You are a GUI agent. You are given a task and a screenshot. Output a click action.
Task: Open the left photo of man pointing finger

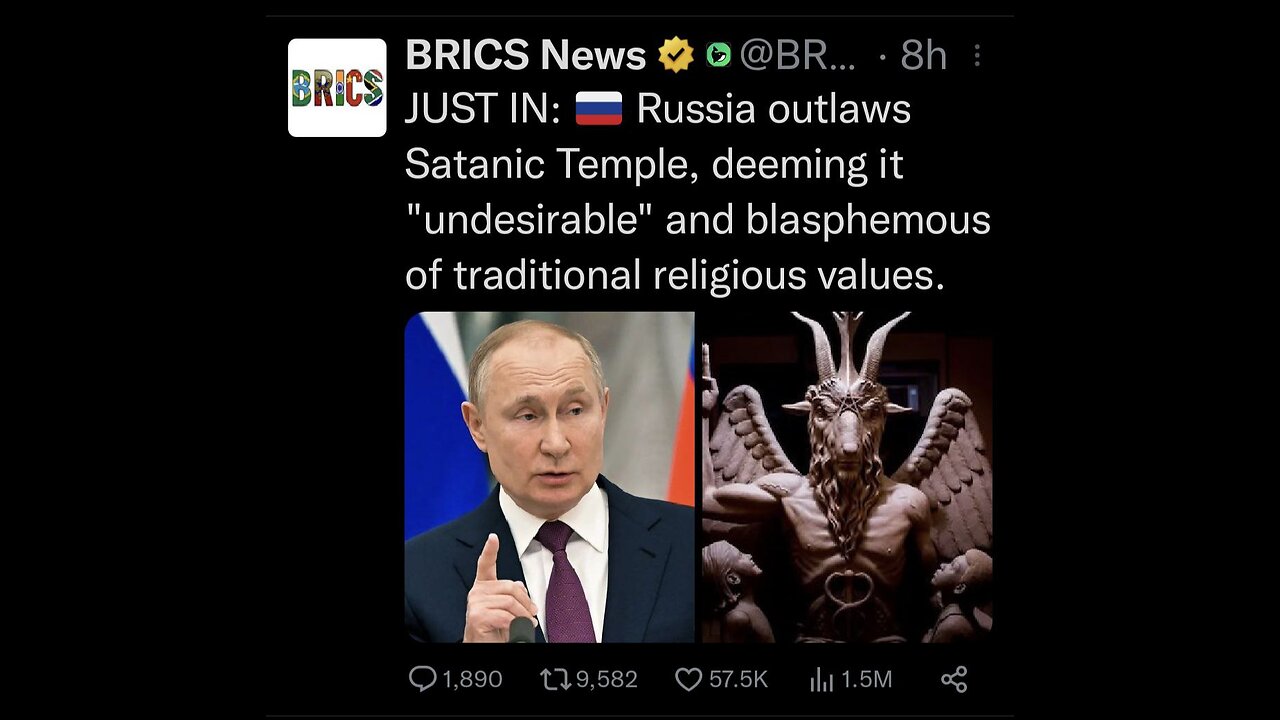549,477
